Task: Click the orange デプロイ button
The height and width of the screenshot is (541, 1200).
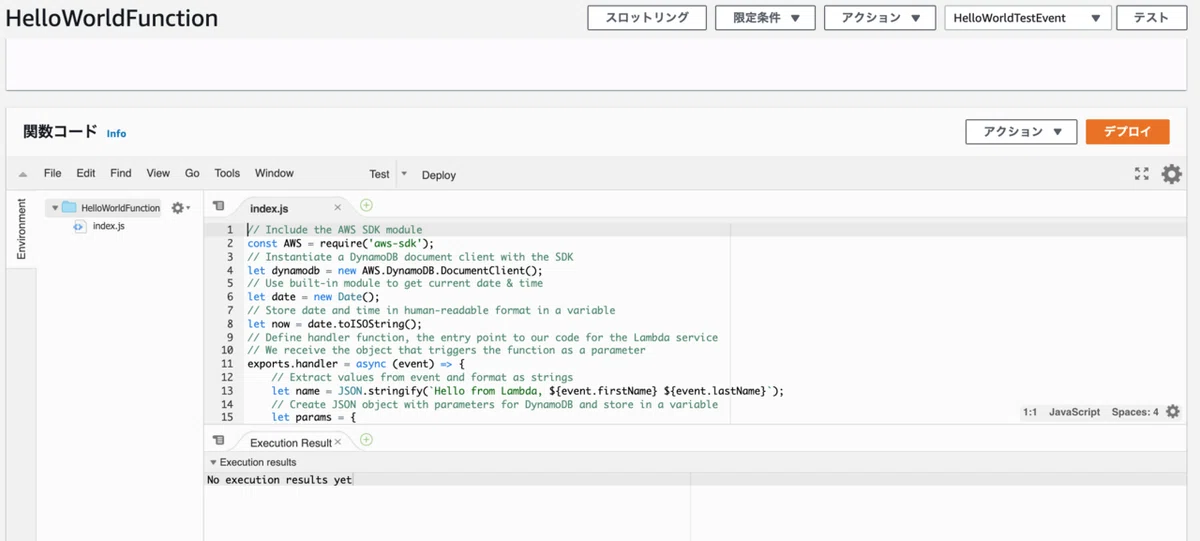Action: [1127, 132]
